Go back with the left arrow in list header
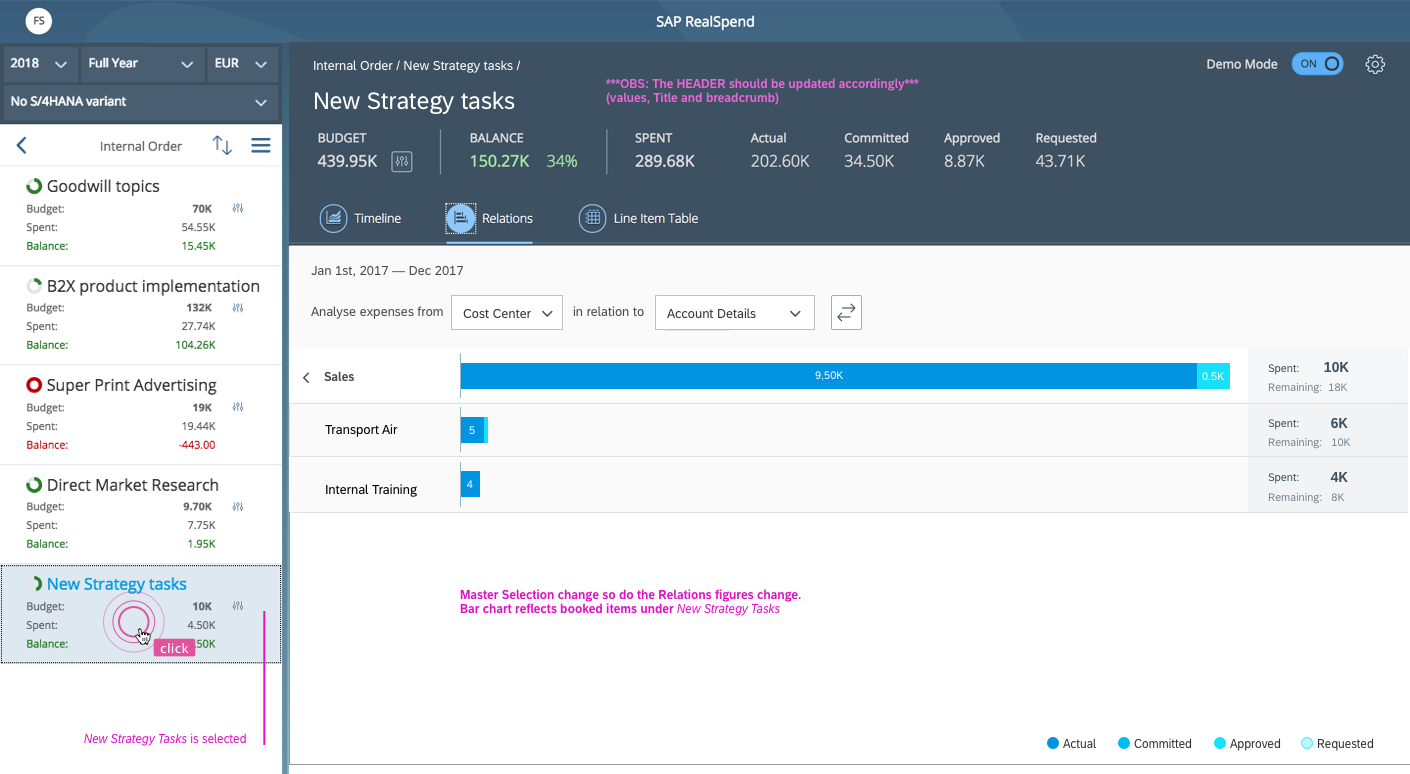The width and height of the screenshot is (1410, 774). pyautogui.click(x=21, y=146)
